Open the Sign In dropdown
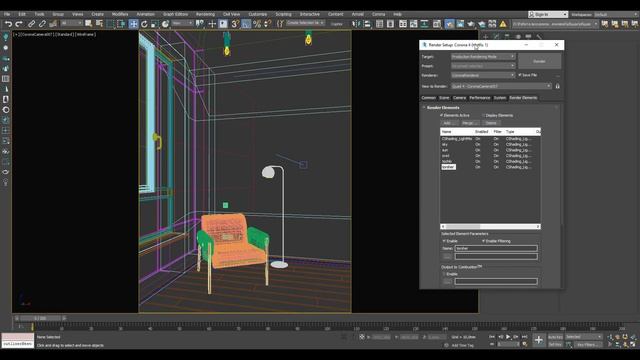Viewport: 640px width, 360px height. [548, 14]
